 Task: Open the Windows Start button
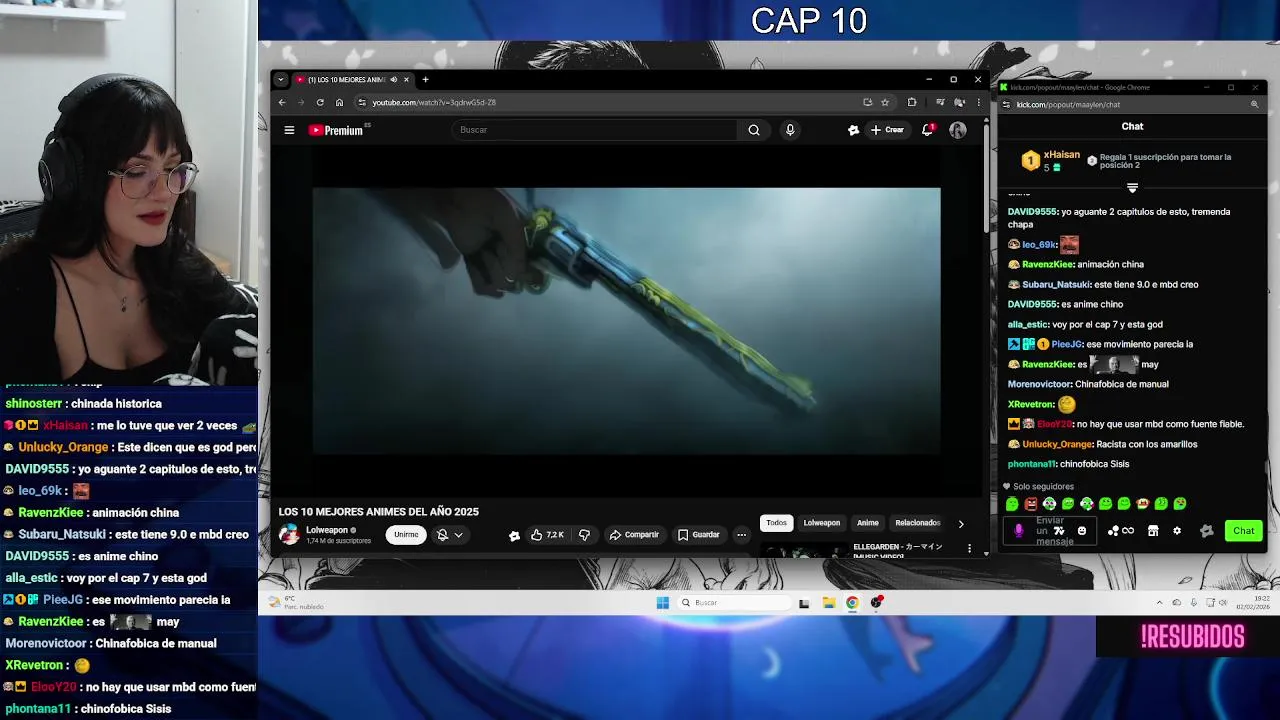(662, 602)
